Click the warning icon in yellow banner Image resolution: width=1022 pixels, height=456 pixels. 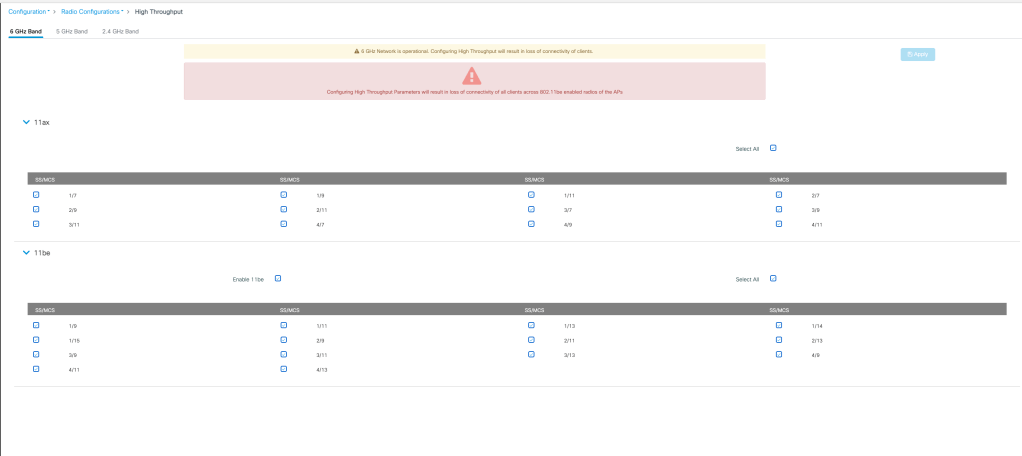coord(357,50)
